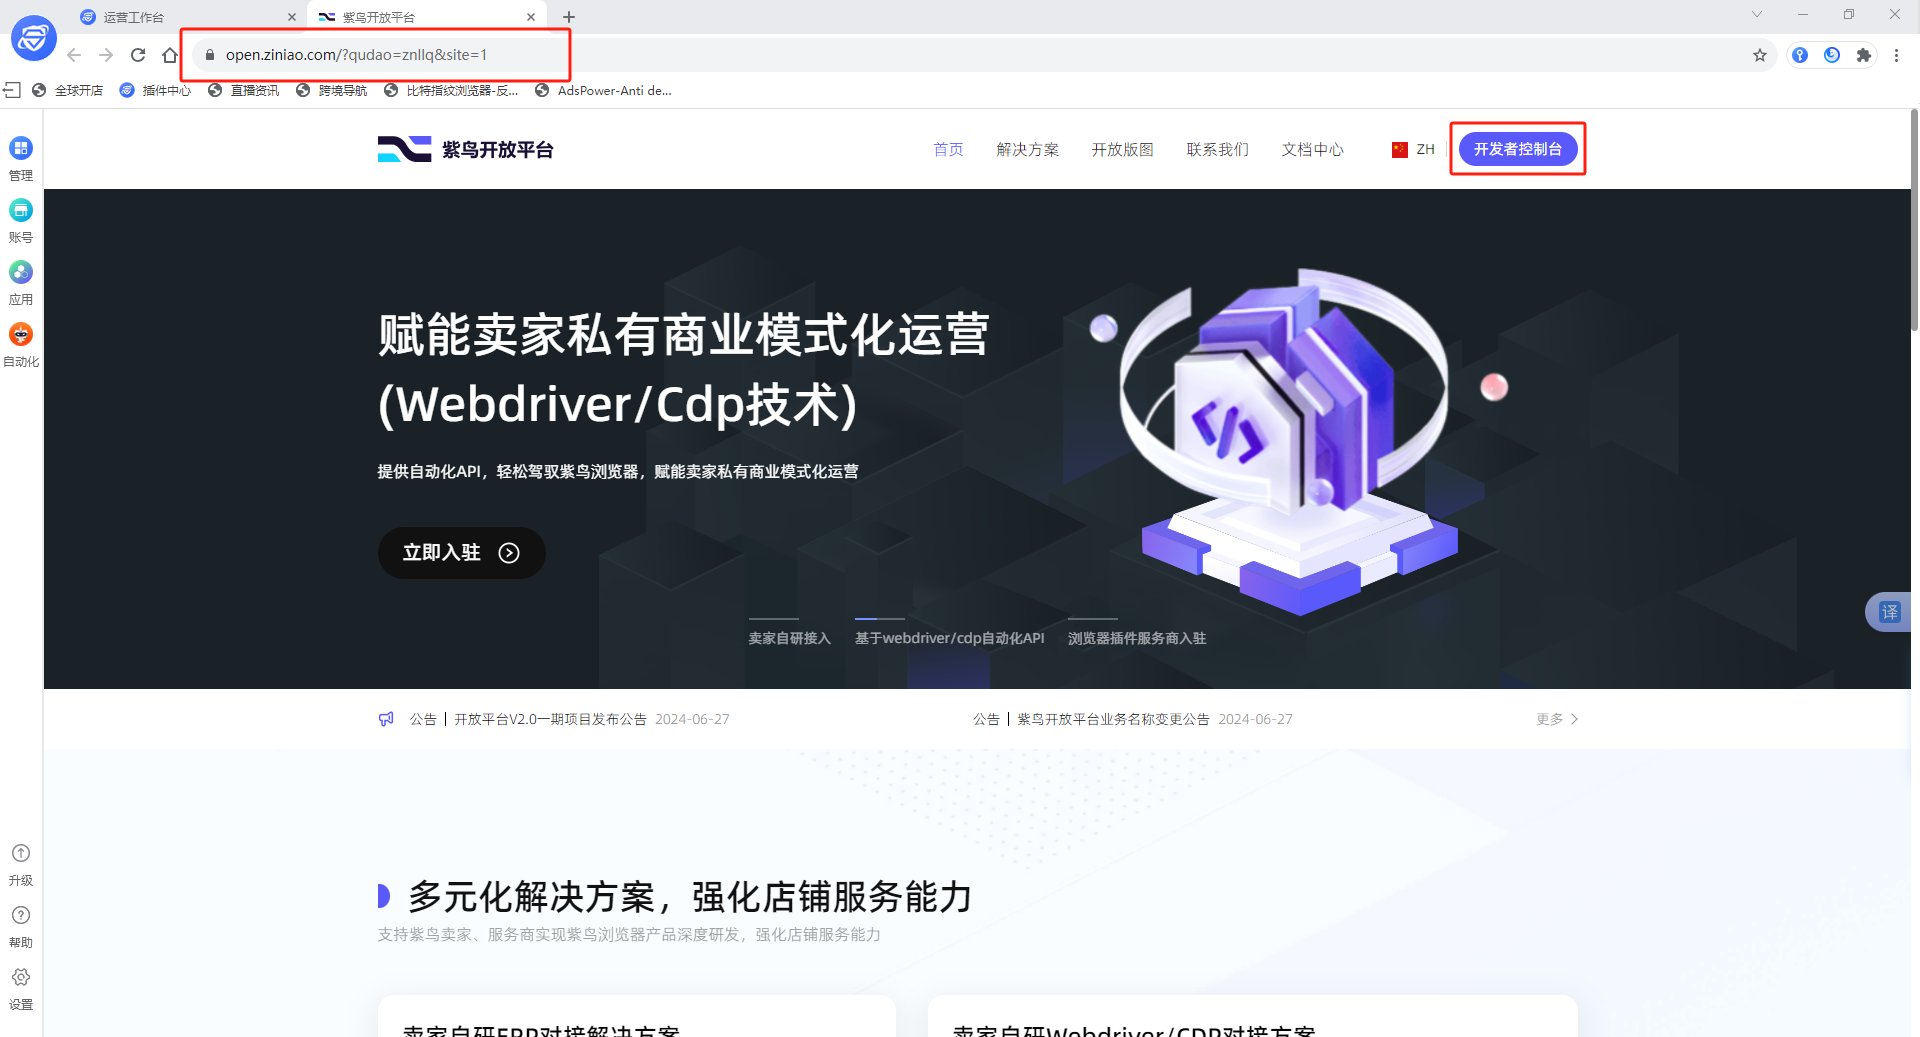Open the 开放版图 nav item

pos(1123,149)
